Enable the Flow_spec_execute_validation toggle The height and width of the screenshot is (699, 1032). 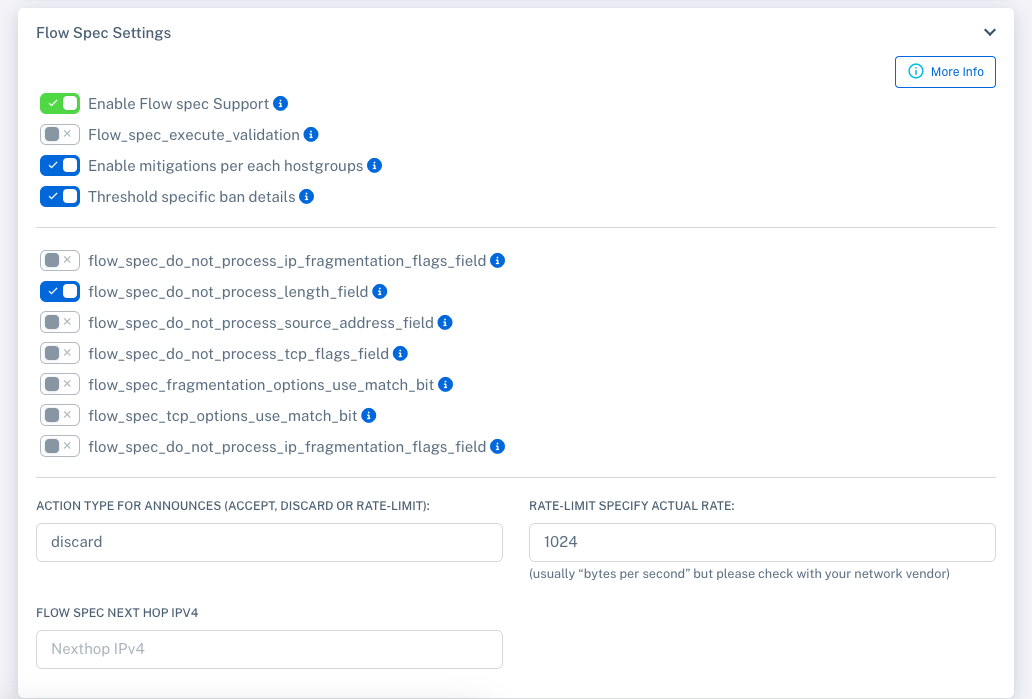coord(59,134)
